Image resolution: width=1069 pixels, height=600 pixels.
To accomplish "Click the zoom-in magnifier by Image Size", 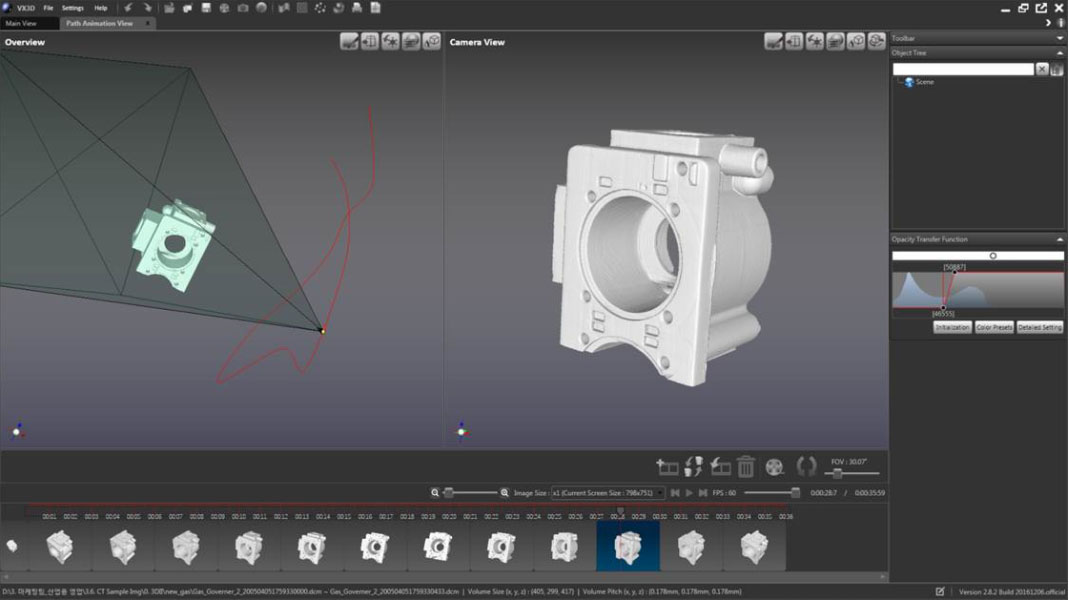I will click(x=504, y=492).
